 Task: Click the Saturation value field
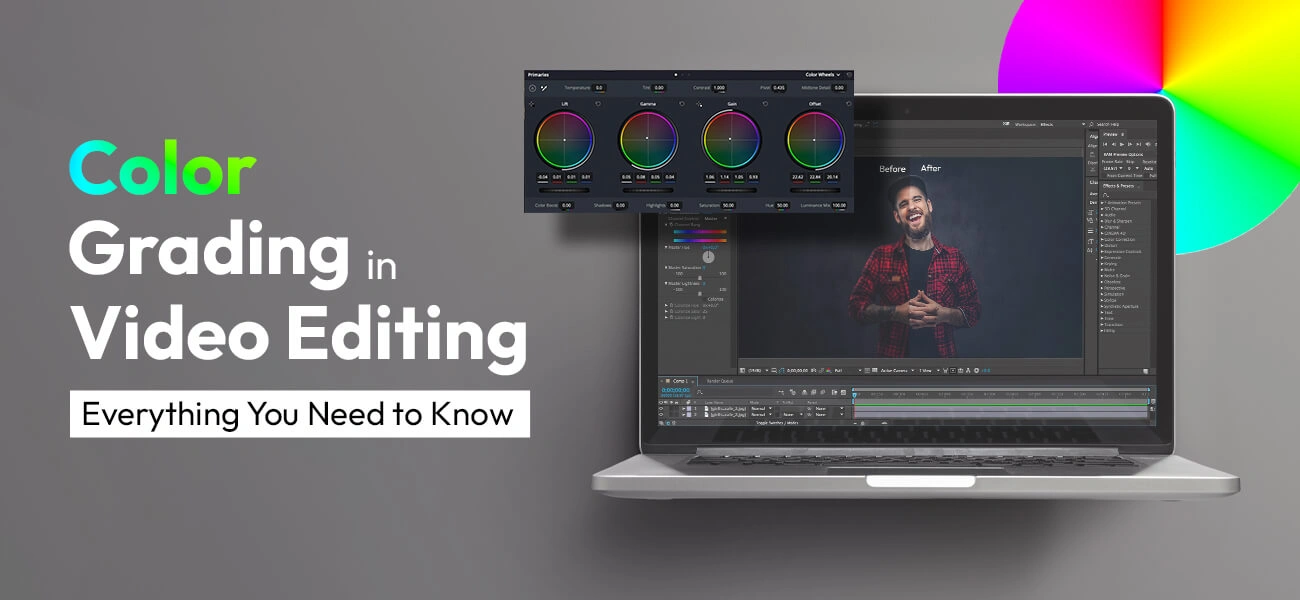pos(728,205)
